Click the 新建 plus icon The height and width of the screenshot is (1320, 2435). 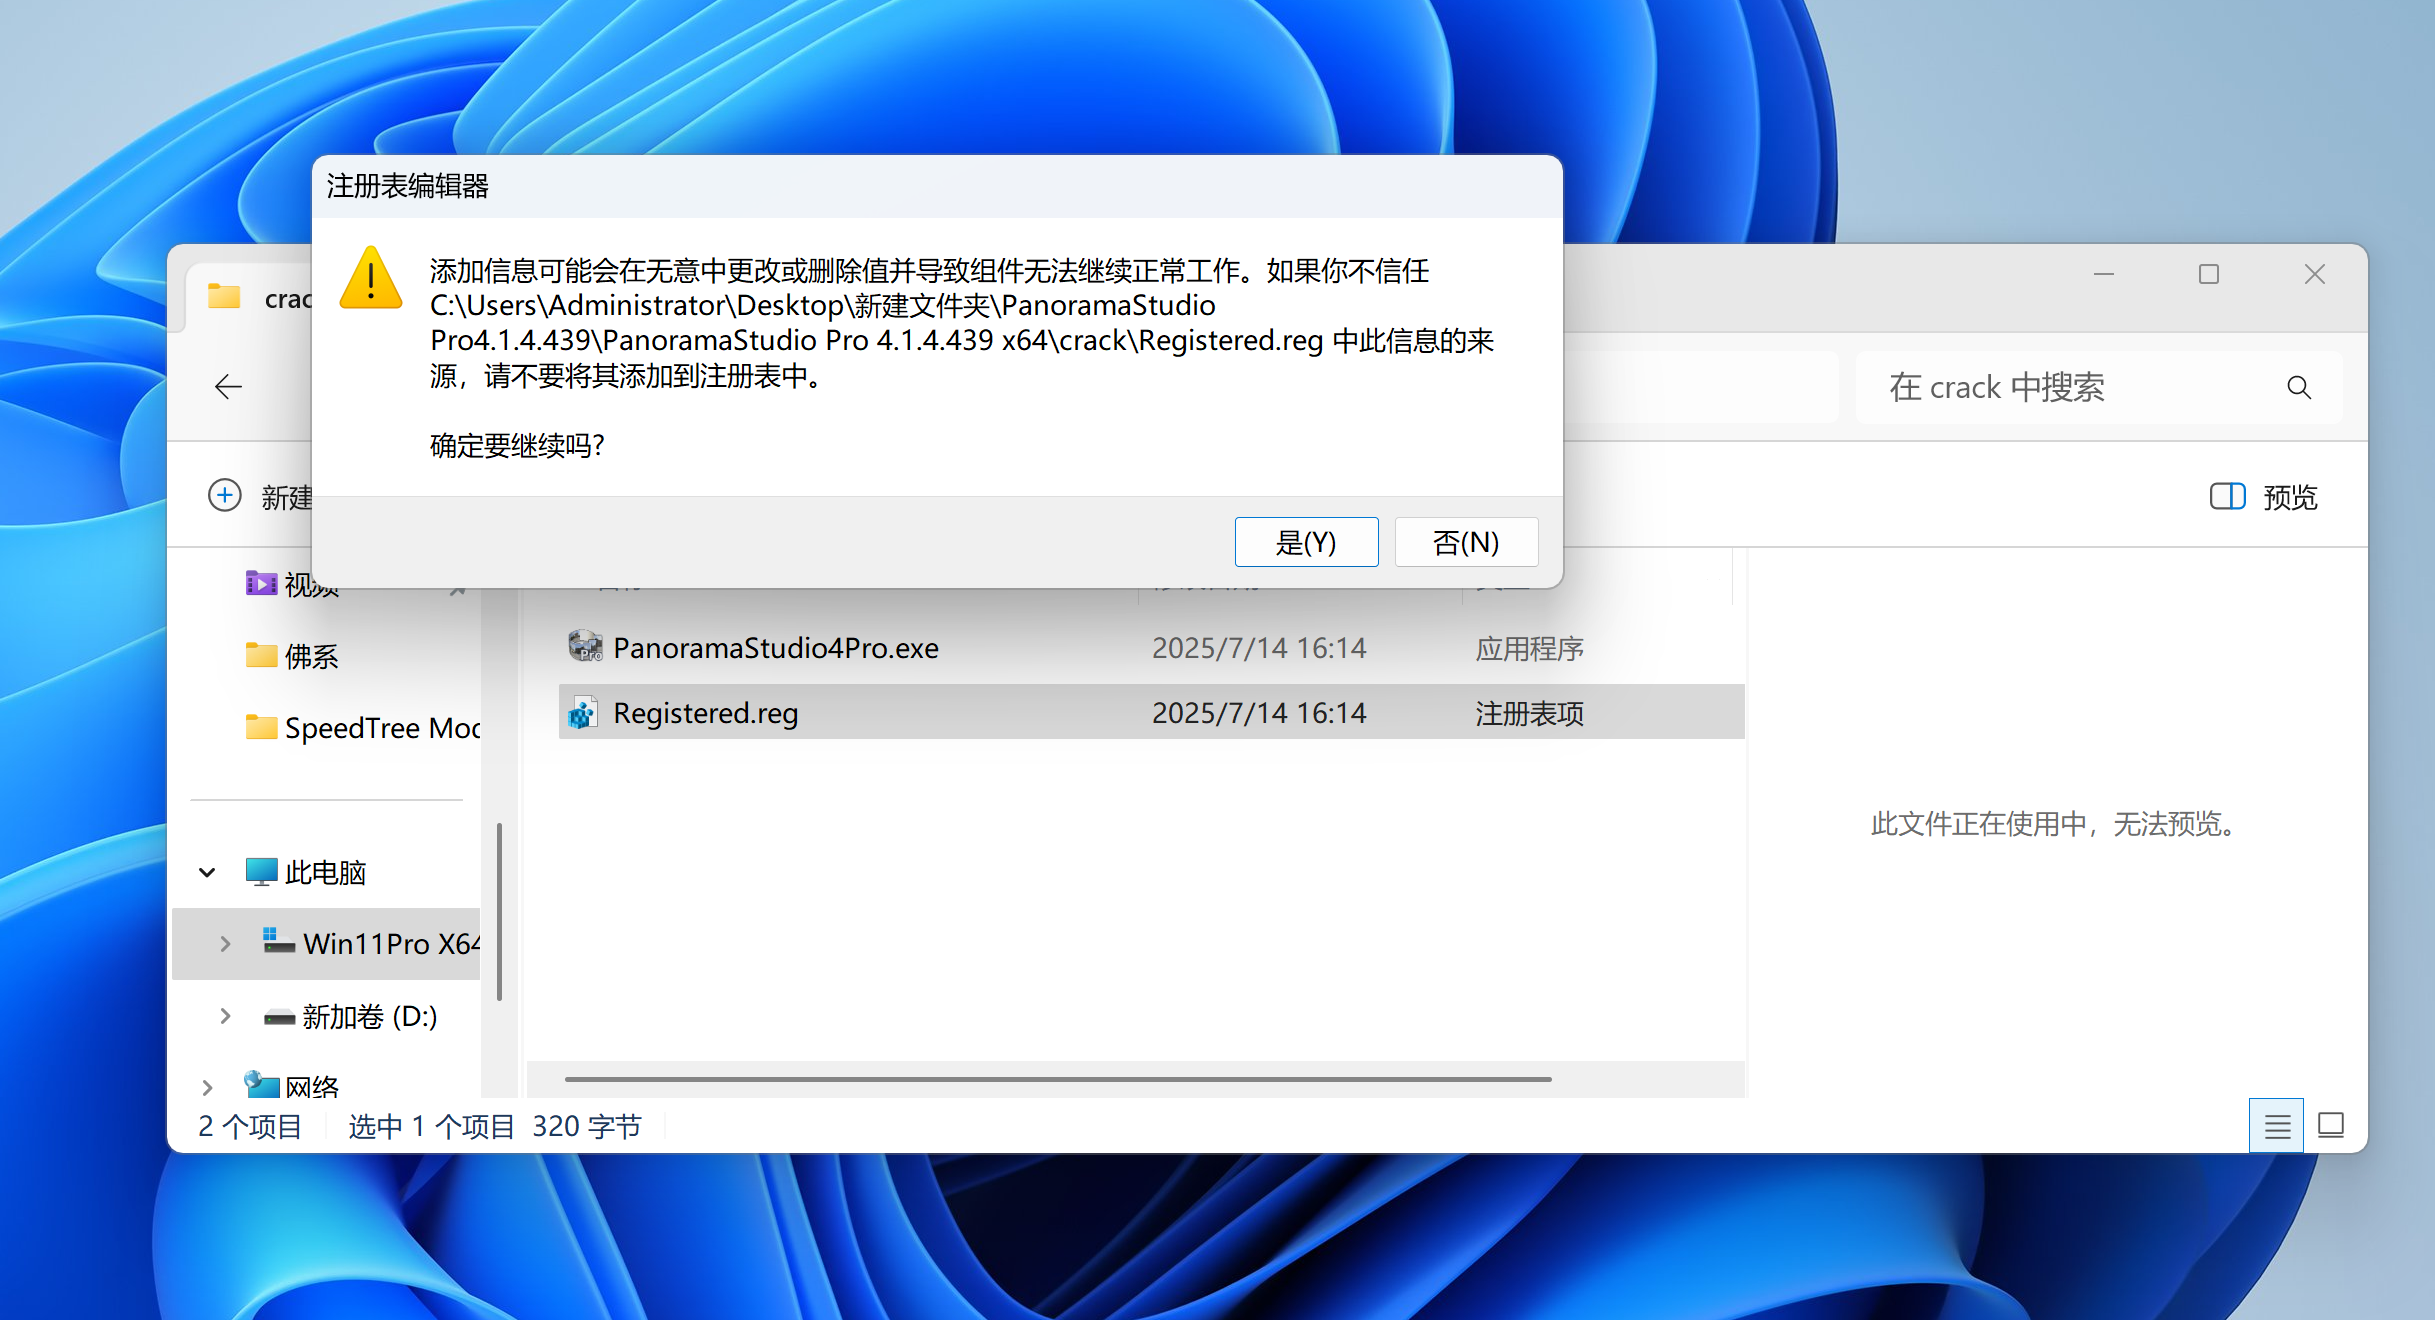pyautogui.click(x=225, y=495)
